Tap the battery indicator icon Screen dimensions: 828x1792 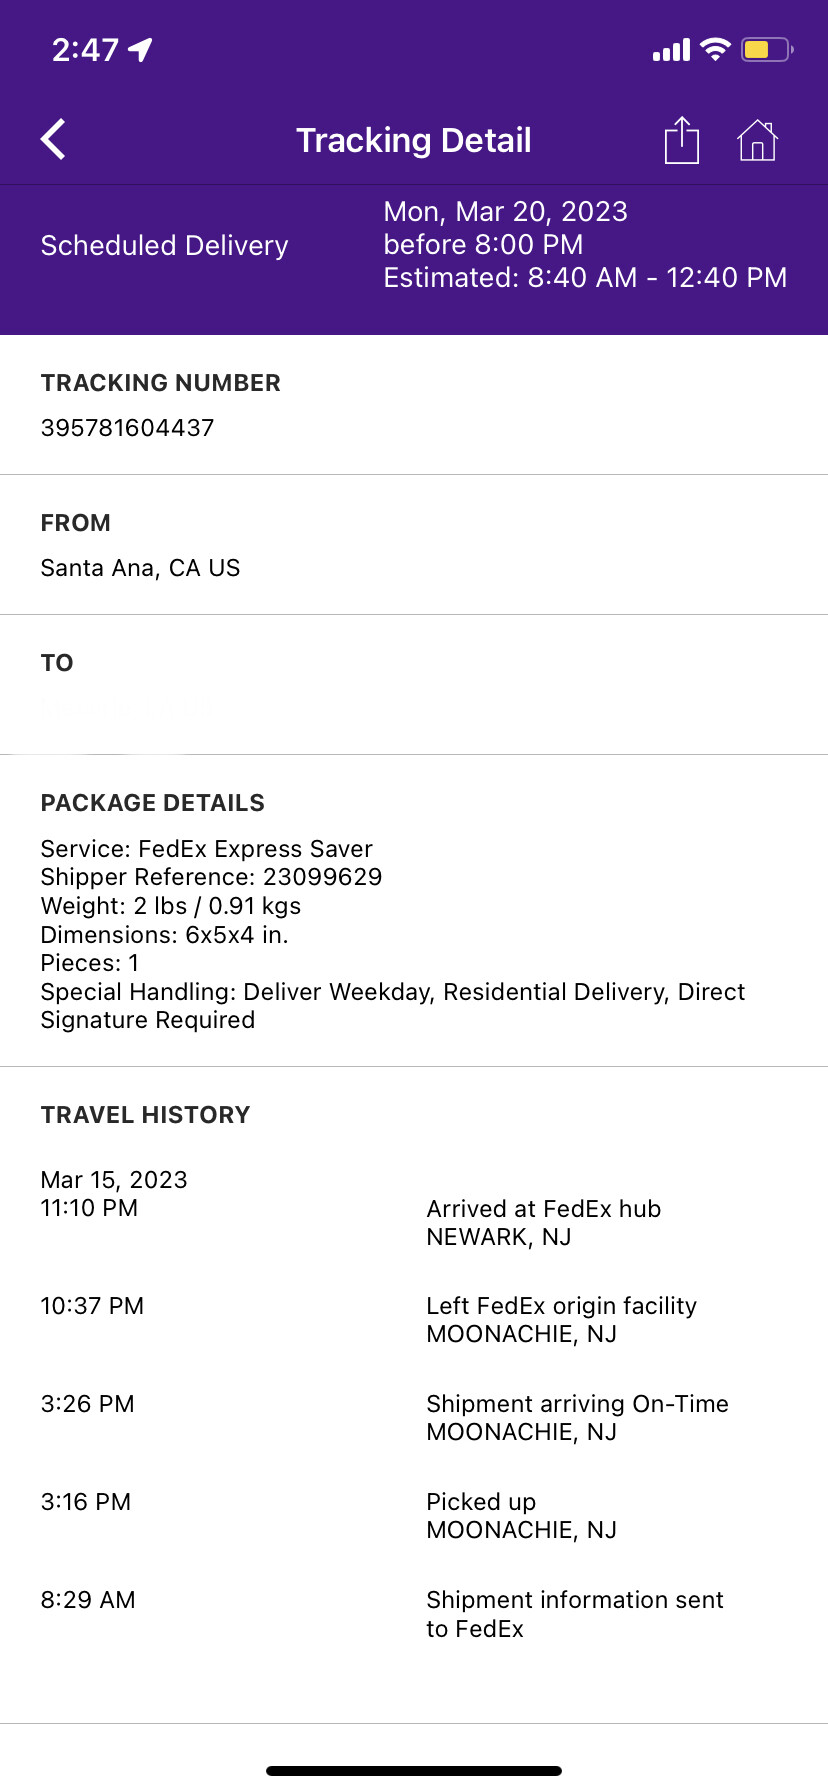click(x=767, y=49)
